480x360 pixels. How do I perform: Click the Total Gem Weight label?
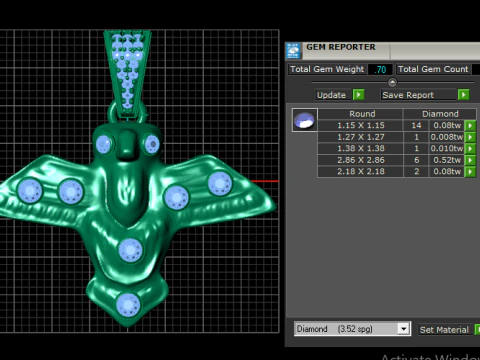[327, 69]
